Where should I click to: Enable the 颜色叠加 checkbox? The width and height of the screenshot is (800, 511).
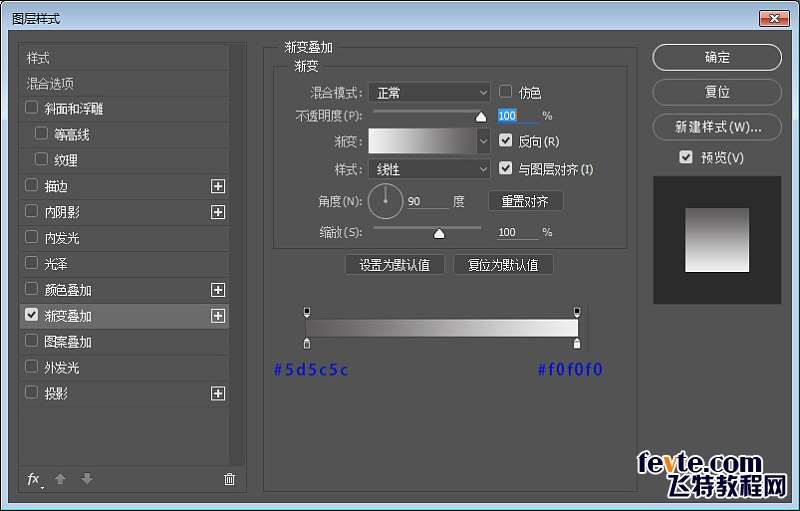[32, 289]
